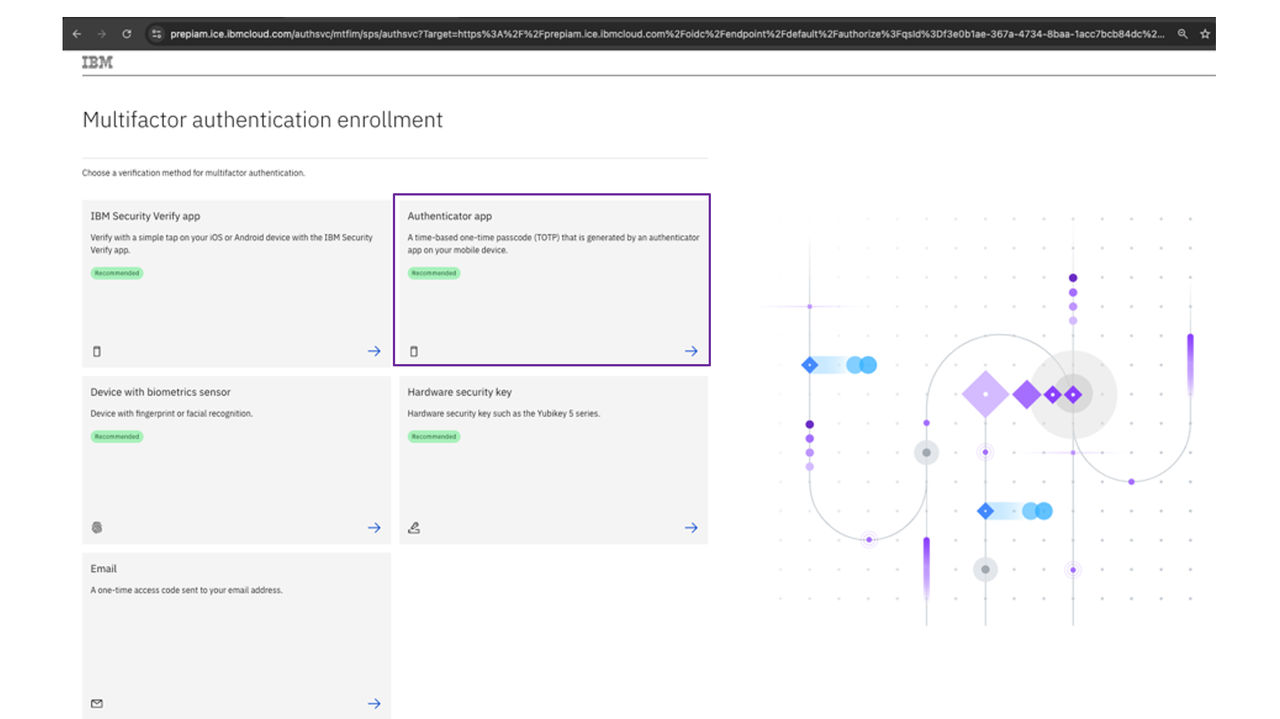Select the IBM Security Verify app title
This screenshot has width=1280, height=719.
tap(145, 216)
